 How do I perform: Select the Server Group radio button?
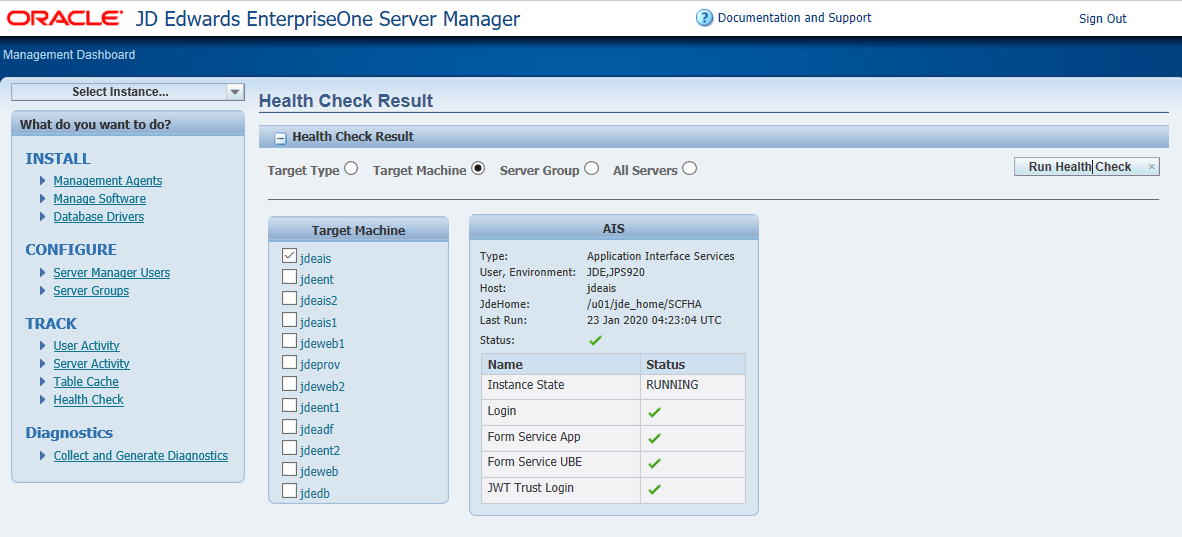tap(591, 169)
